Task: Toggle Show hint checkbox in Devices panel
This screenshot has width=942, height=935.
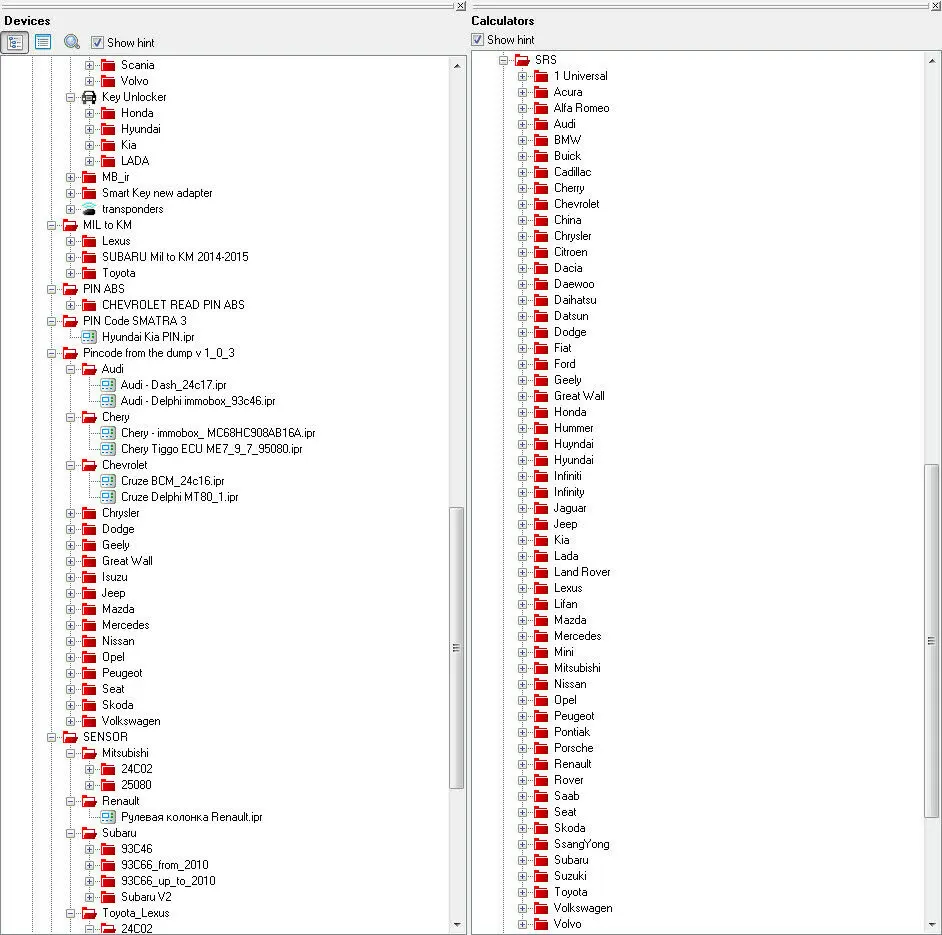Action: click(x=97, y=43)
